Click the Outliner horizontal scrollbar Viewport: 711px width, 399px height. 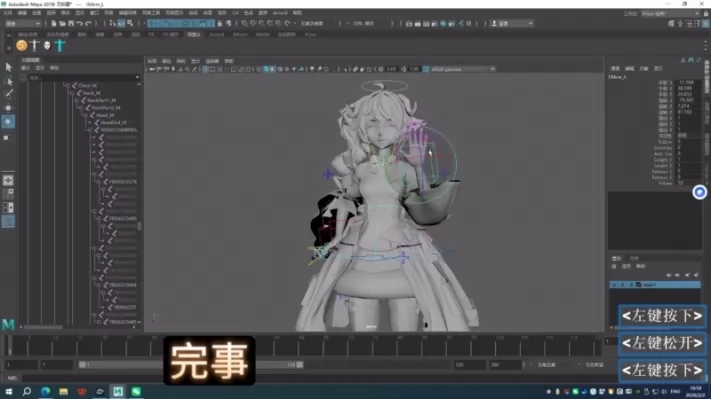tap(43, 327)
